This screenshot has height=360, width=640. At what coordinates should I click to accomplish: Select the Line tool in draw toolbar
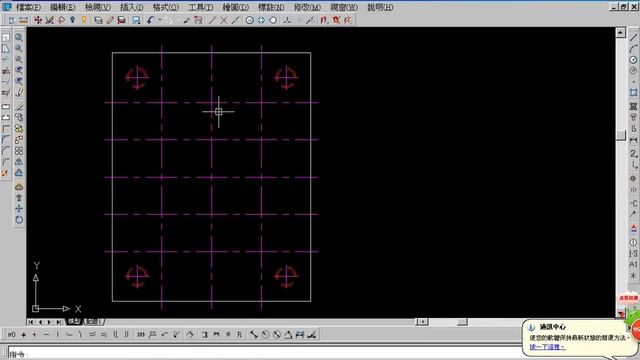pos(633,38)
